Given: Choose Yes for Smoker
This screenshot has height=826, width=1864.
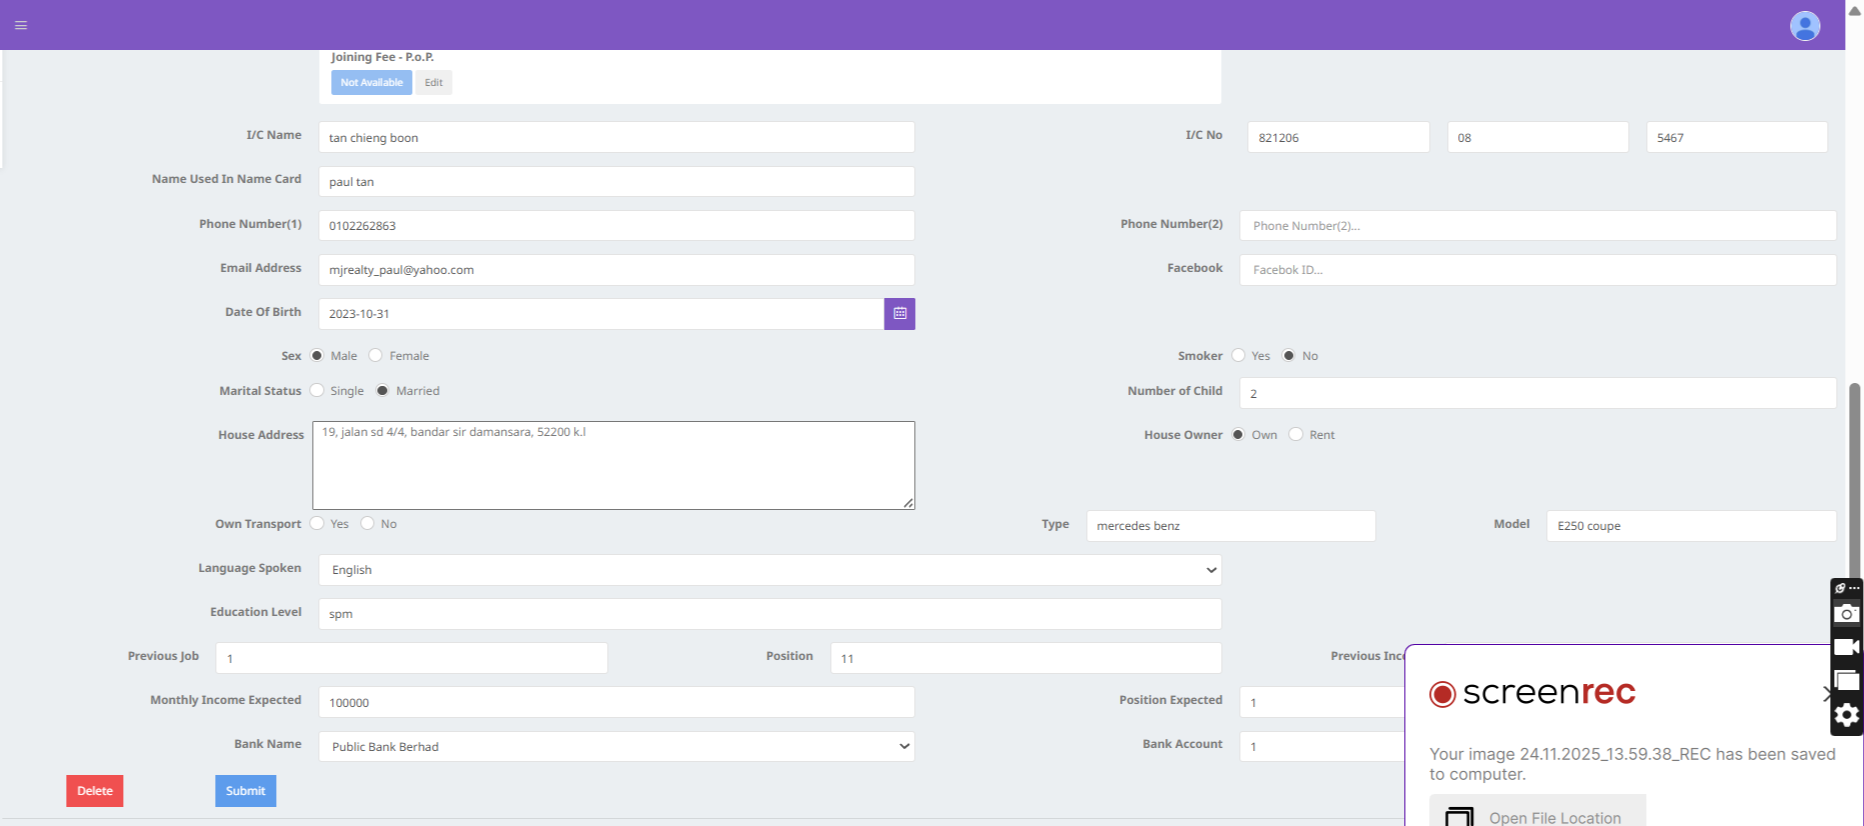Looking at the screenshot, I should [1238, 356].
